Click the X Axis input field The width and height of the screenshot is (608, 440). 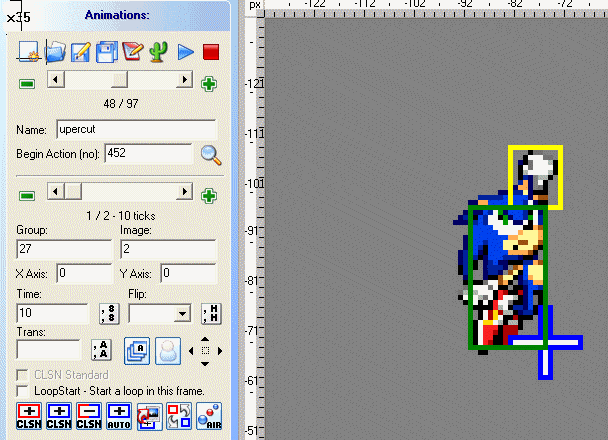(x=85, y=273)
